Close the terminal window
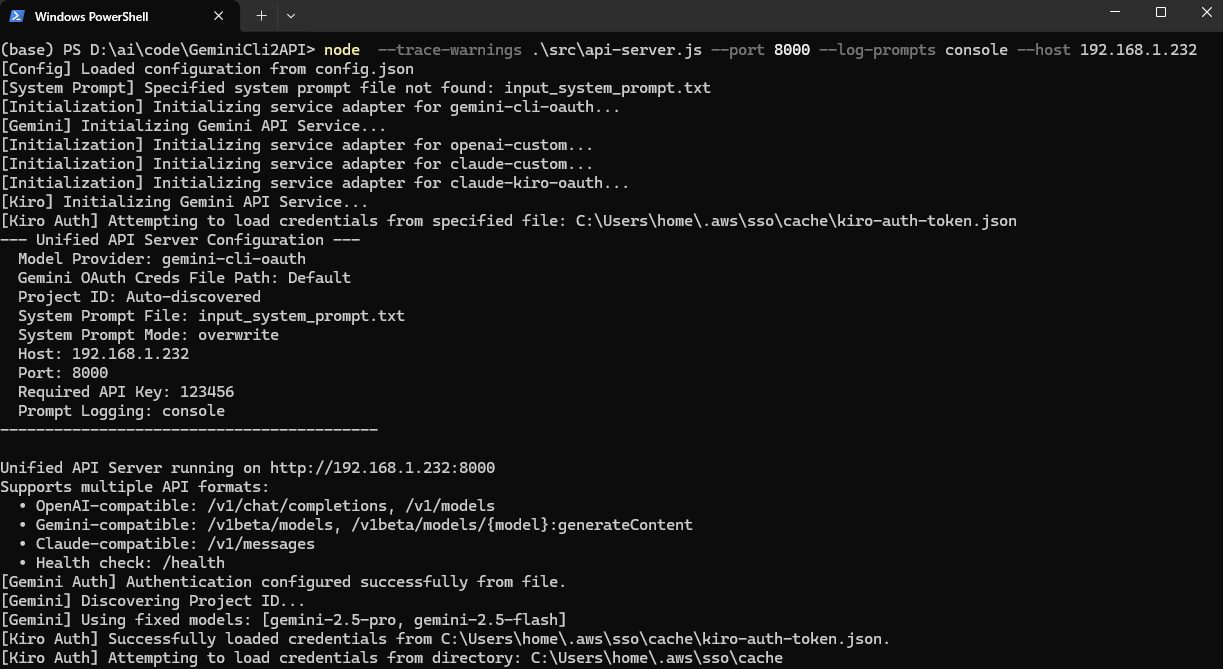Screen dimensions: 1223x669 pyautogui.click(x=1203, y=12)
